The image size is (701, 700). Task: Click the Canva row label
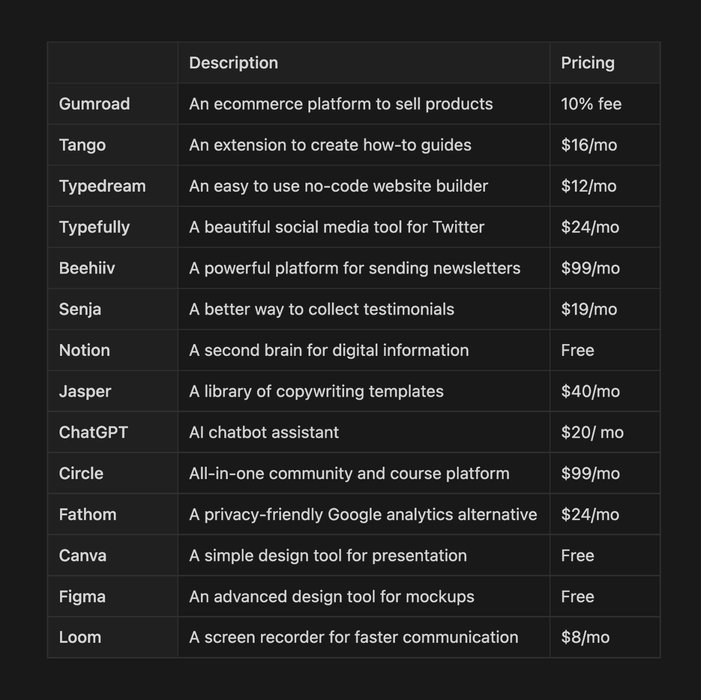tap(82, 555)
